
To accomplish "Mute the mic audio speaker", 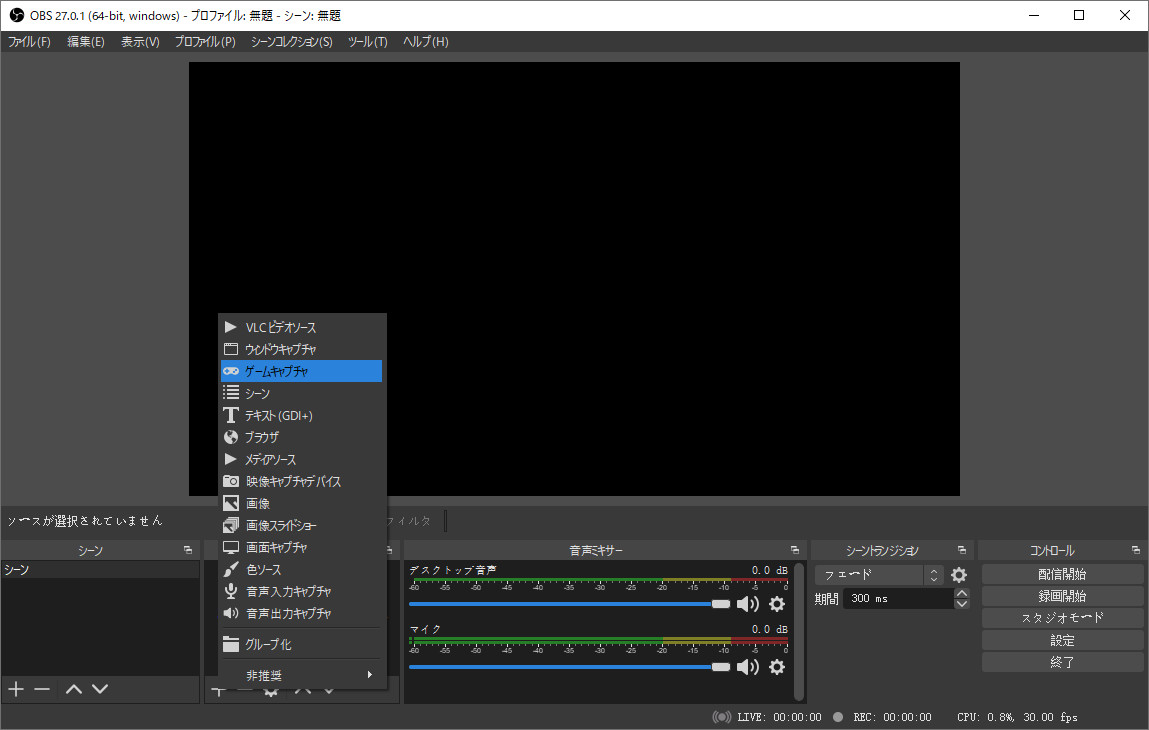I will tap(748, 667).
